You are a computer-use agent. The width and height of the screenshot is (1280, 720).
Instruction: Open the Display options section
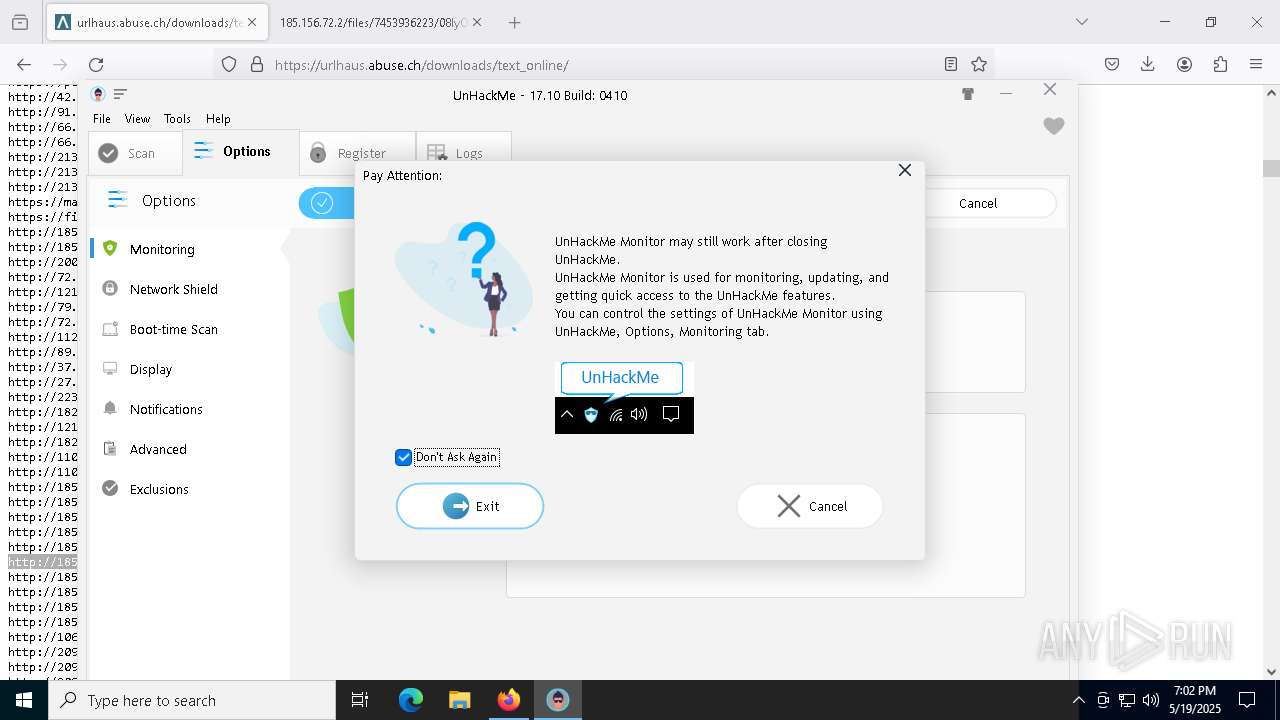151,369
